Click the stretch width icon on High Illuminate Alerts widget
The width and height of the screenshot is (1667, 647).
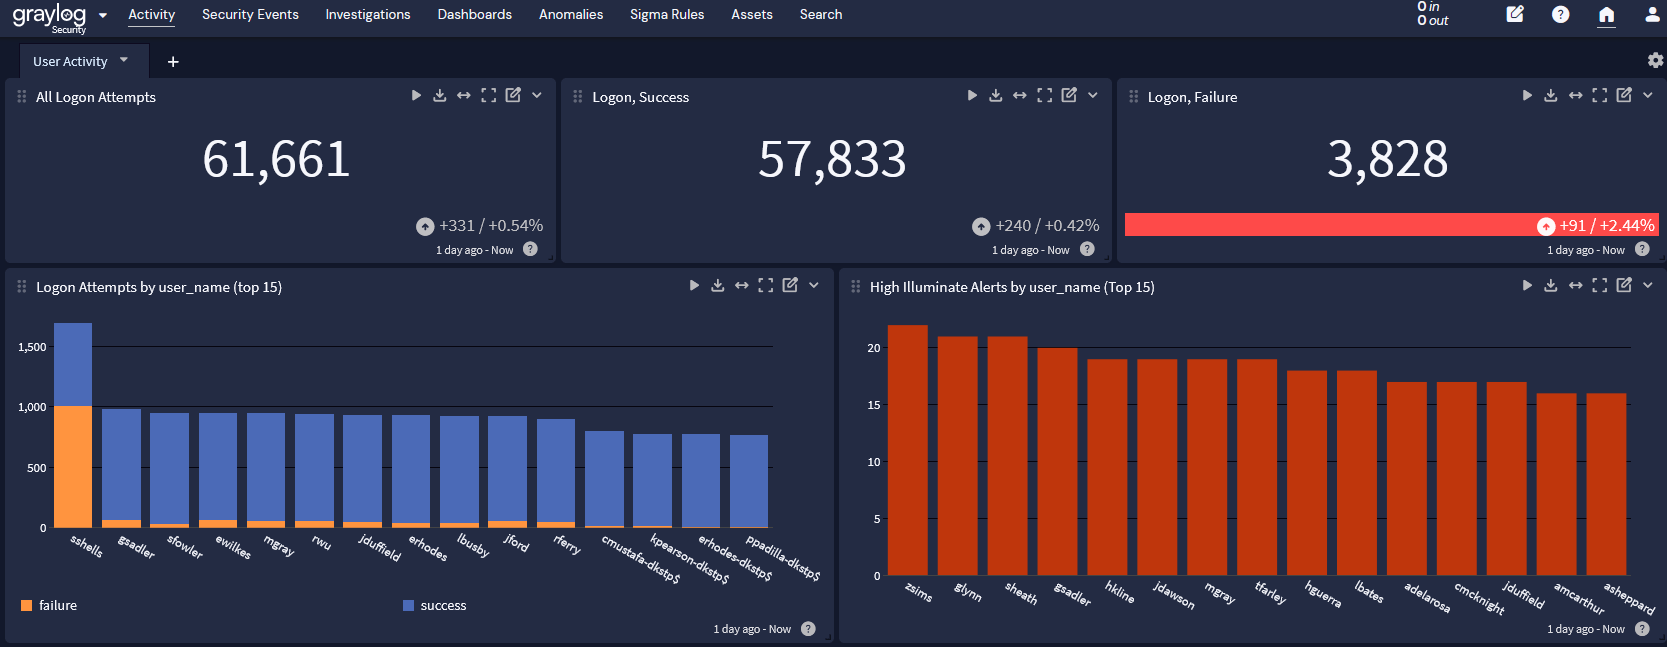click(x=1575, y=285)
